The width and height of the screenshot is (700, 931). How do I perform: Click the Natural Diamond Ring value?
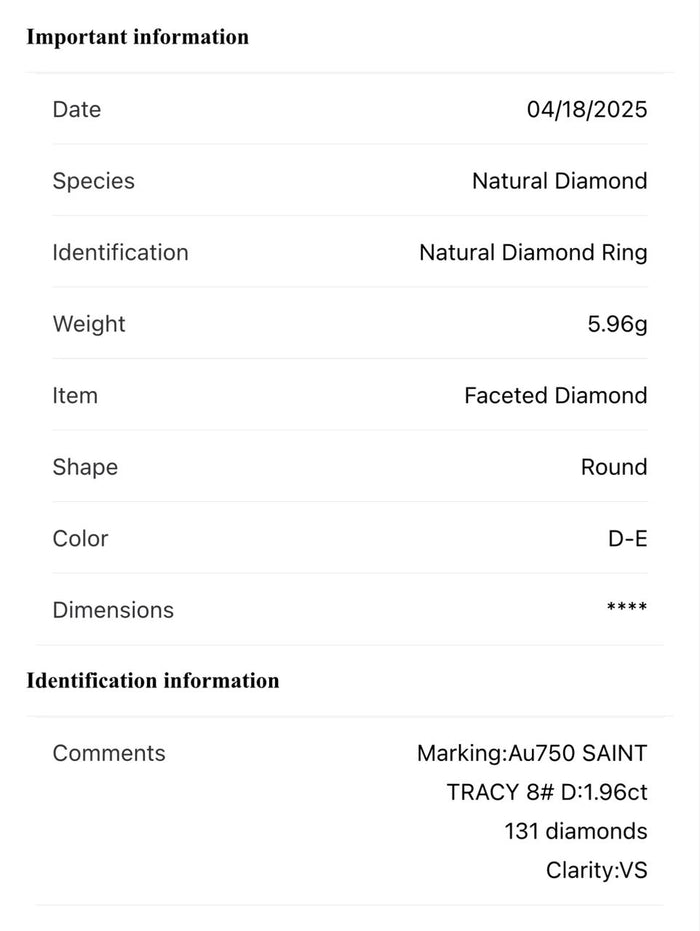[533, 253]
